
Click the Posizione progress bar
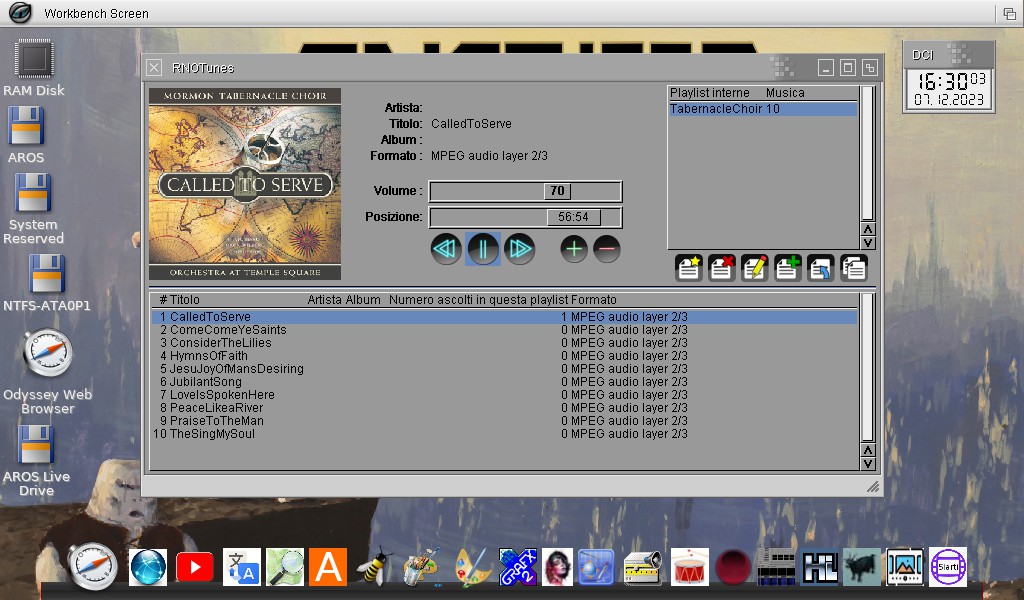(x=525, y=217)
